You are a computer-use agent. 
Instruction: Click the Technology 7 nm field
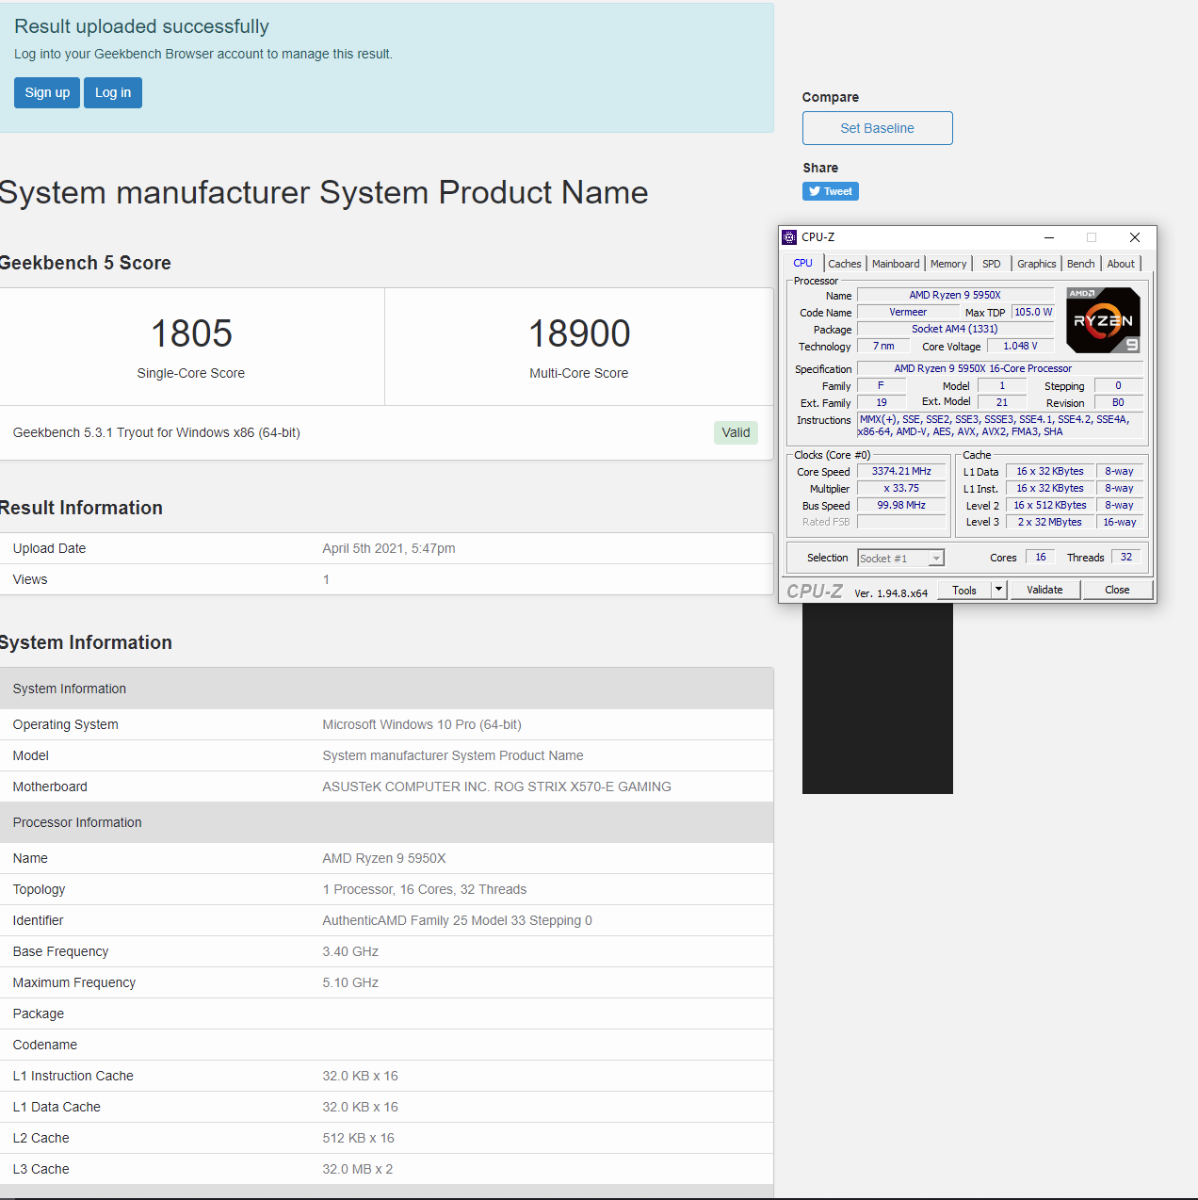(884, 346)
